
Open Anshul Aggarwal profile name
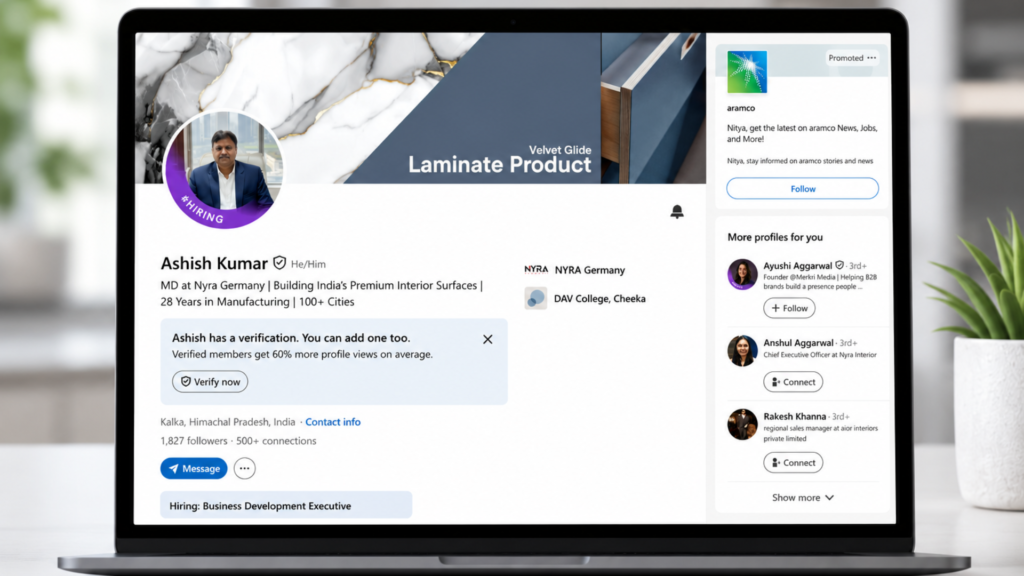[798, 342]
